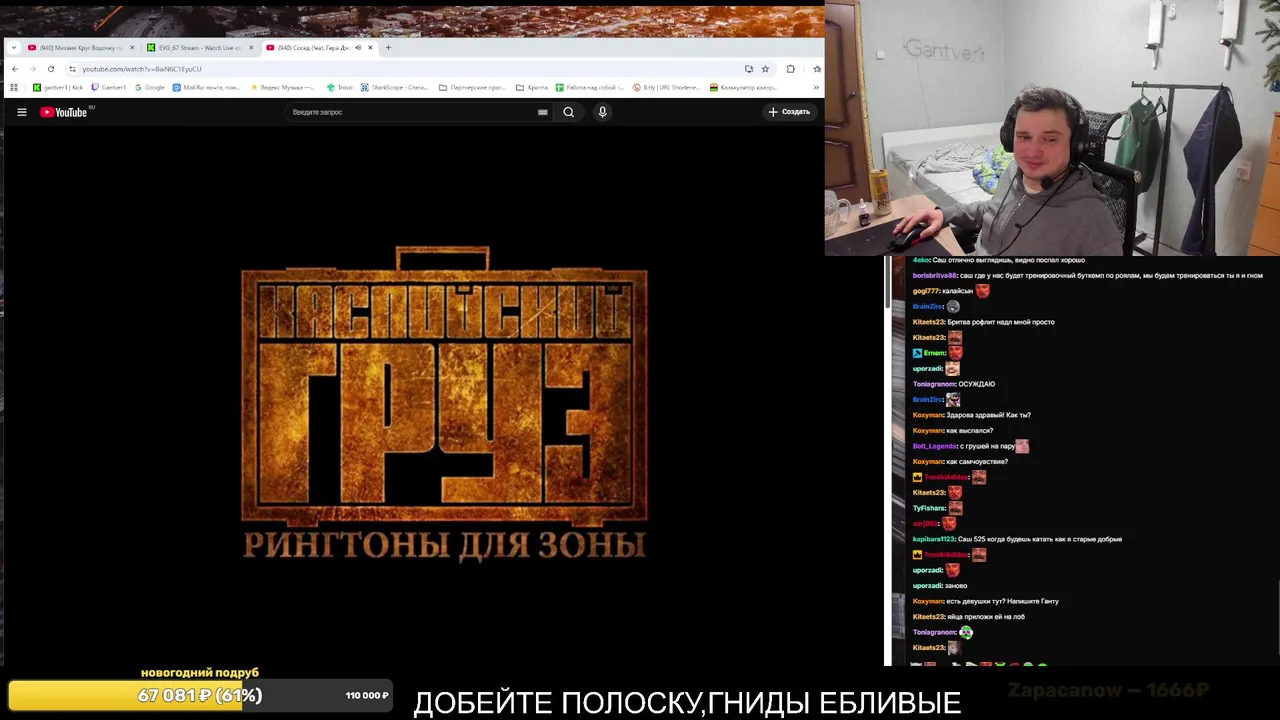Click the YouTube search magnifier button

pyautogui.click(x=568, y=112)
